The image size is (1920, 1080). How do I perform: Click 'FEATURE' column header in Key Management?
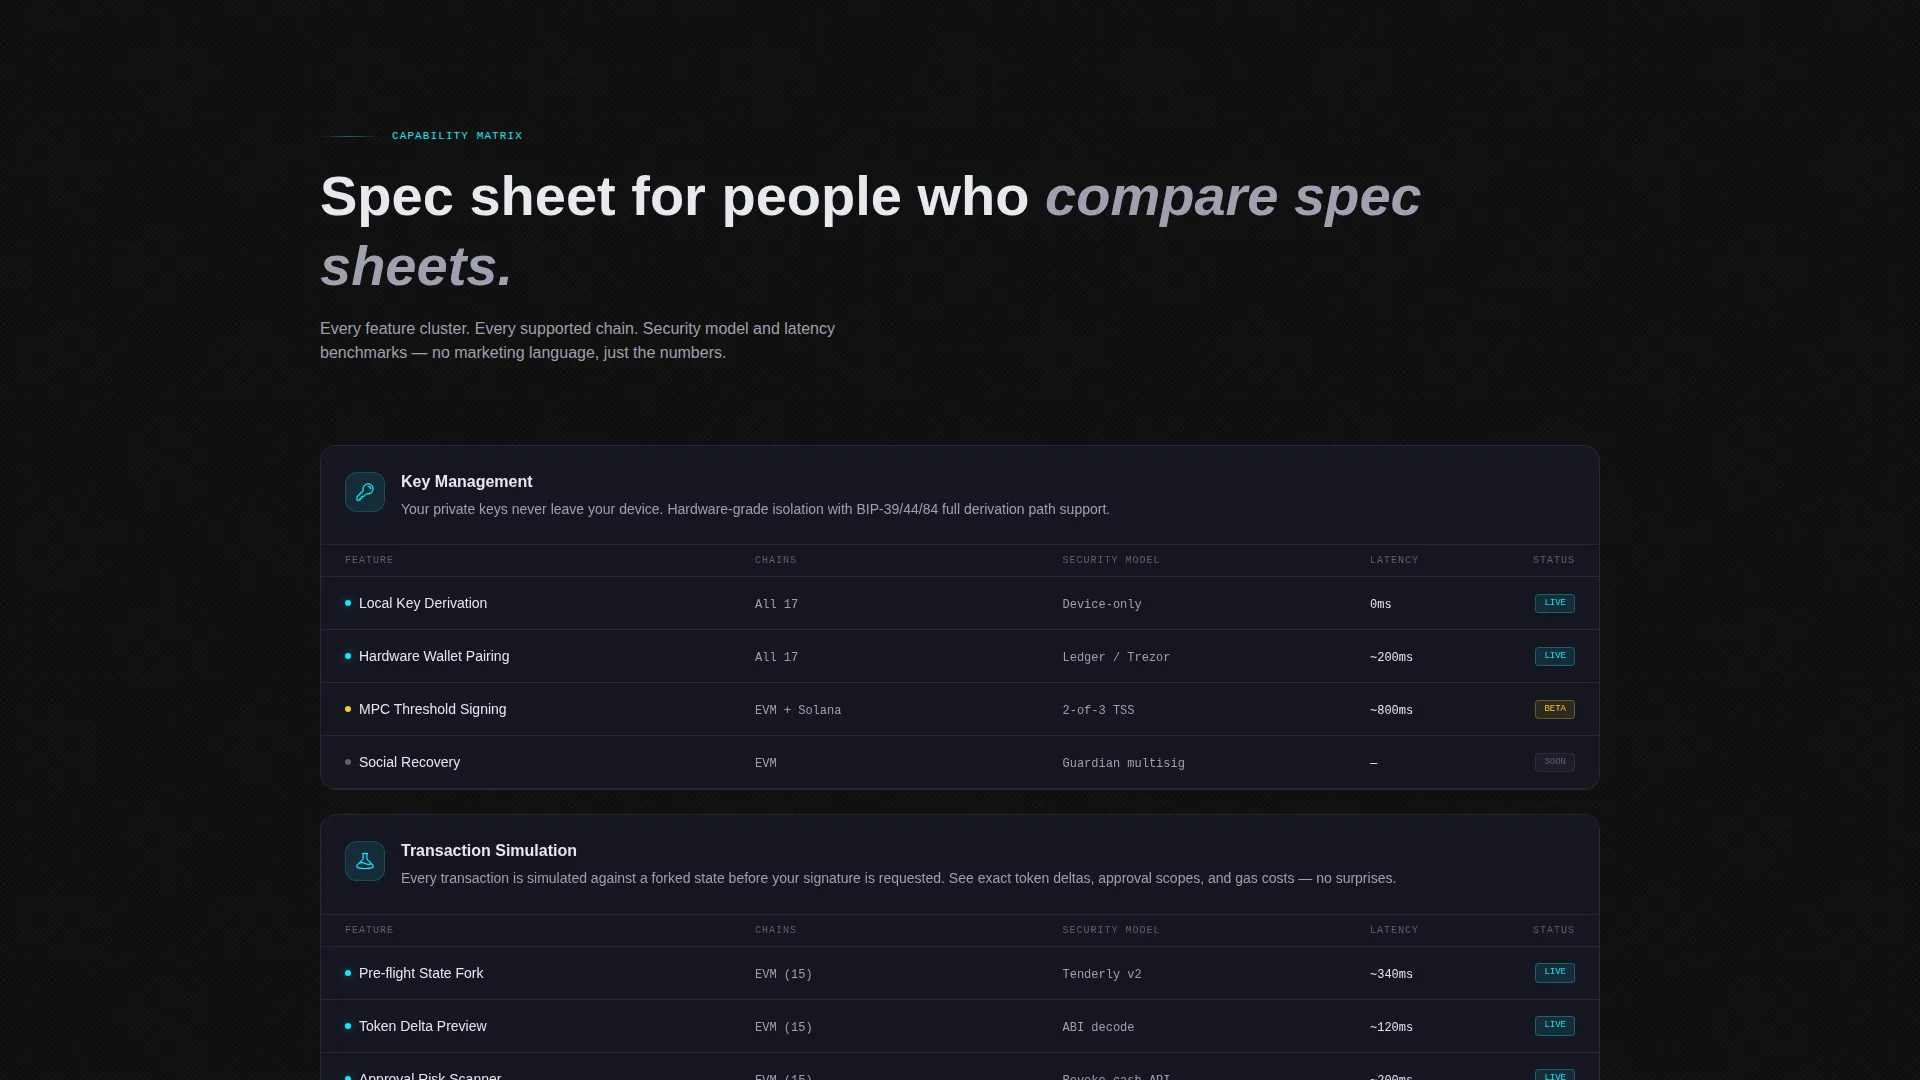(369, 560)
